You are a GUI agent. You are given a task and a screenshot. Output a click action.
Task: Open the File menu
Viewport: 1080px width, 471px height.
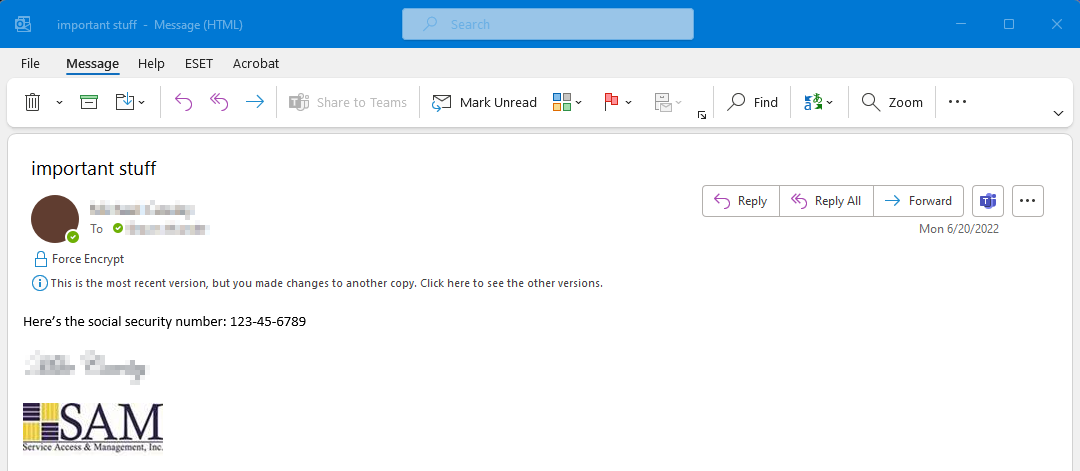tap(30, 63)
